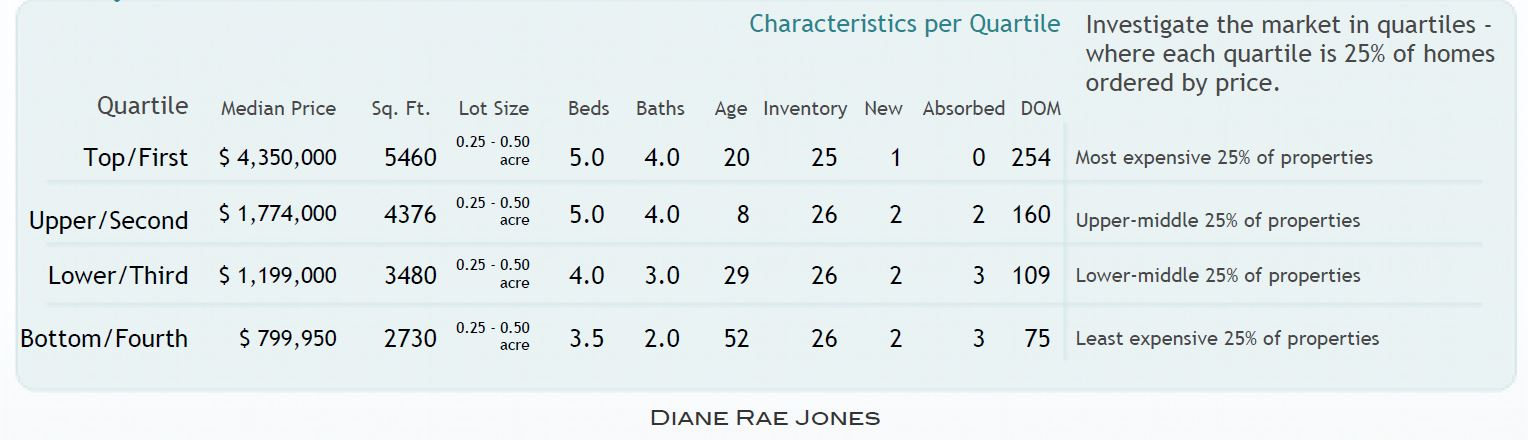
Task: Click the $ 4,350,000 median price value
Action: coord(278,157)
